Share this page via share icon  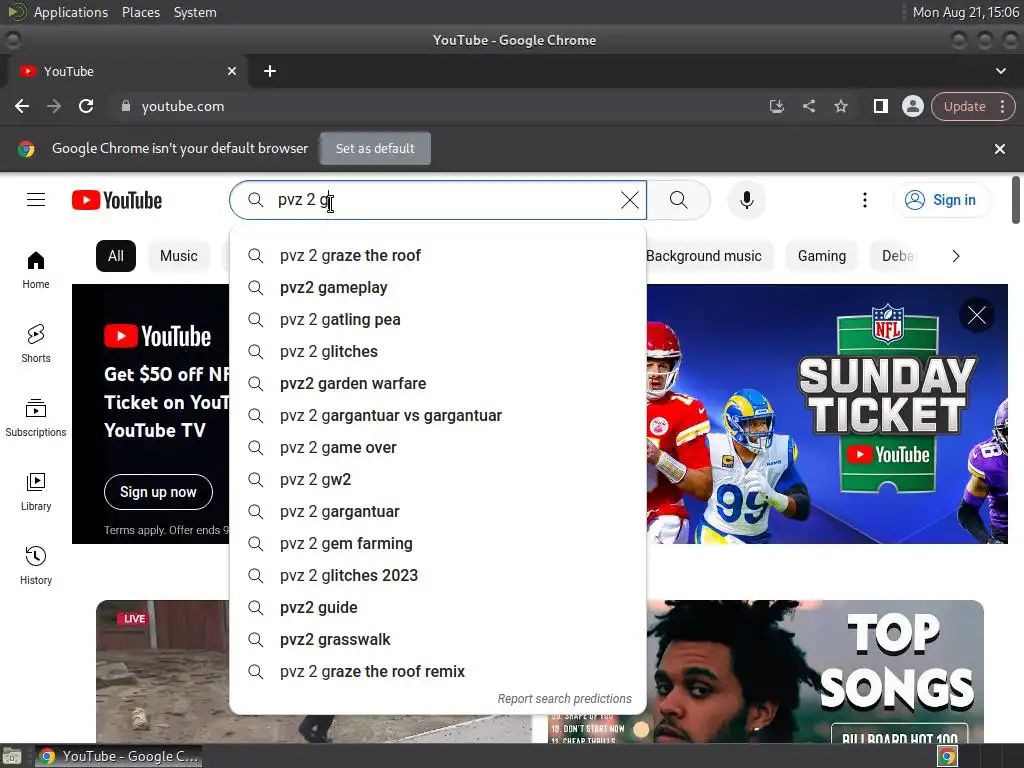(808, 106)
